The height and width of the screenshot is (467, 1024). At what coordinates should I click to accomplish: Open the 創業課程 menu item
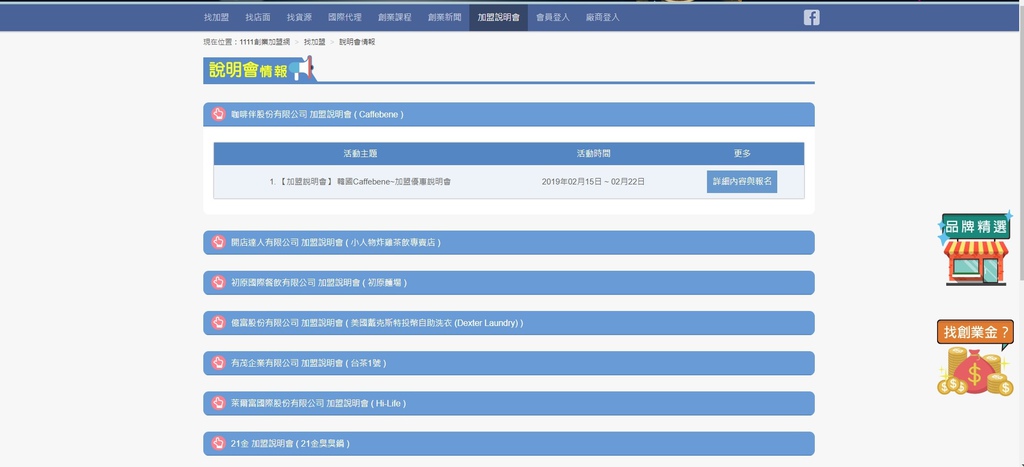tap(394, 18)
